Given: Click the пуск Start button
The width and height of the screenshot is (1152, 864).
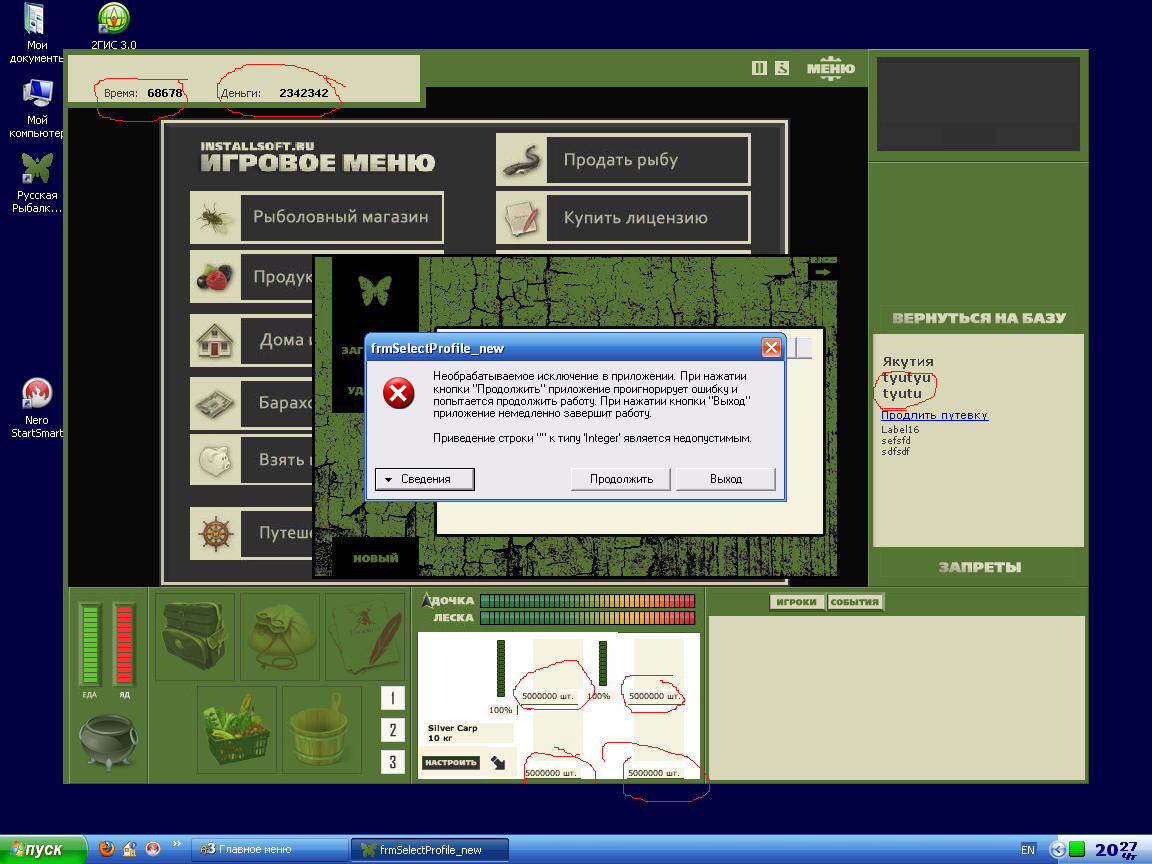Looking at the screenshot, I should point(43,849).
